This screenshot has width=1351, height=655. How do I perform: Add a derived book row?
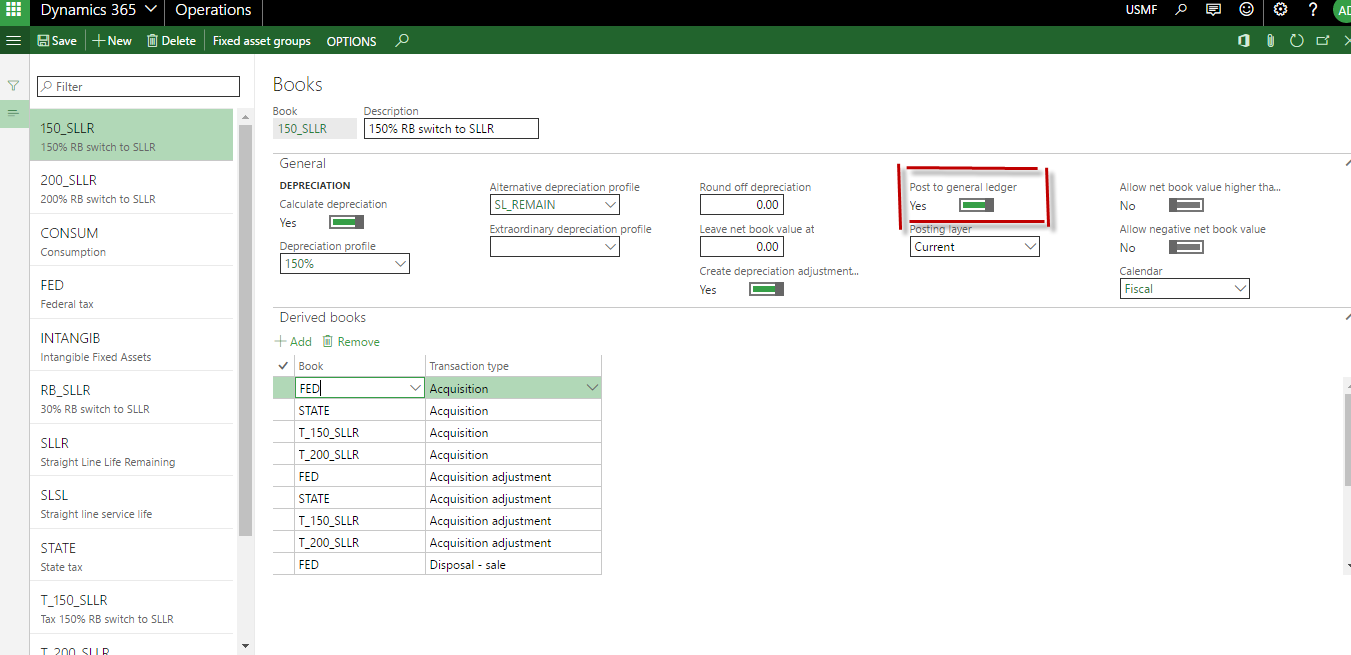tap(294, 342)
